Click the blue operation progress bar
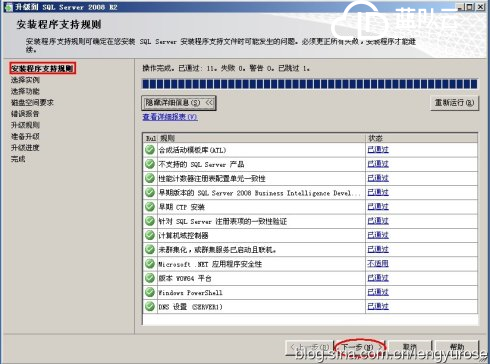 [310, 84]
